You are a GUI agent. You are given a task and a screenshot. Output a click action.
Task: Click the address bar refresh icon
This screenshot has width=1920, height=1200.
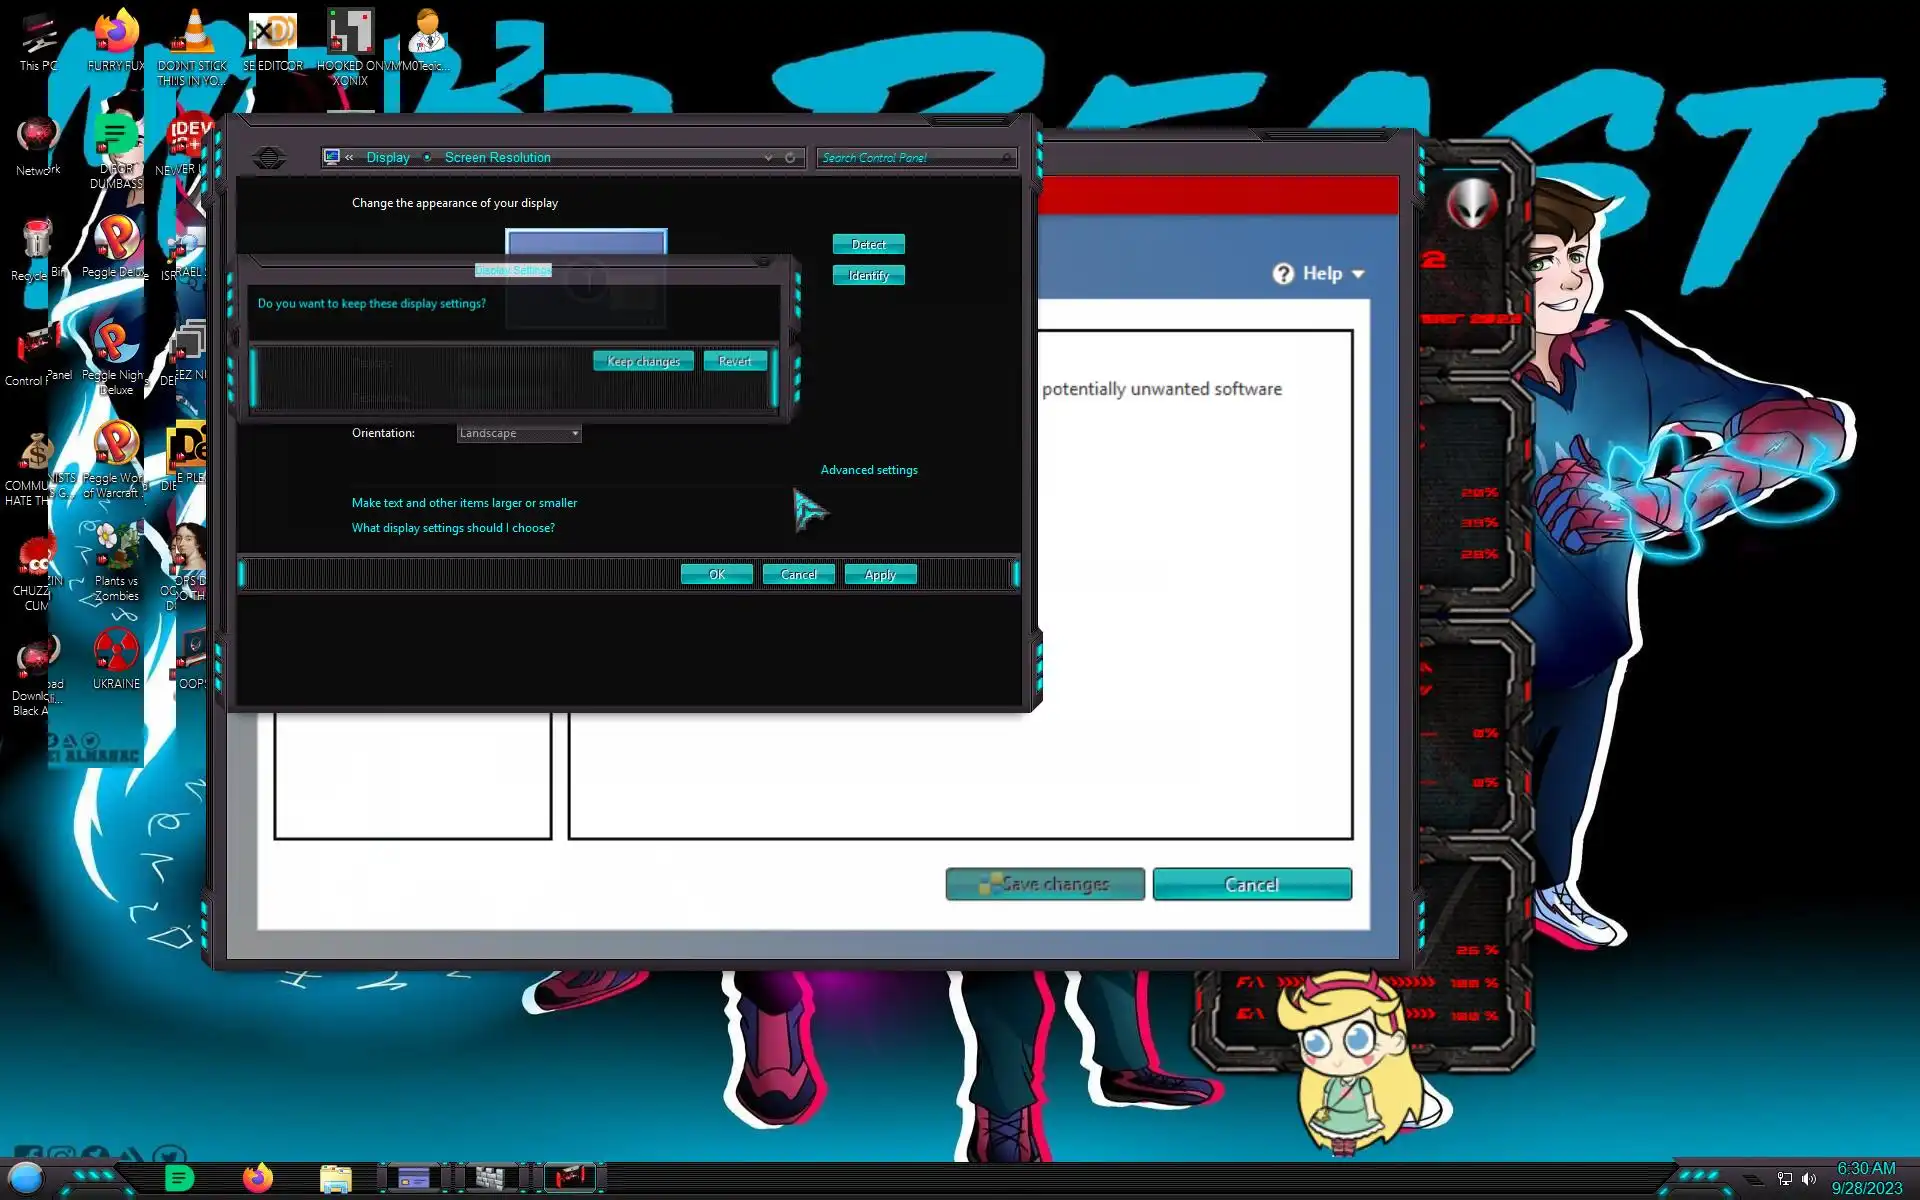coord(790,158)
